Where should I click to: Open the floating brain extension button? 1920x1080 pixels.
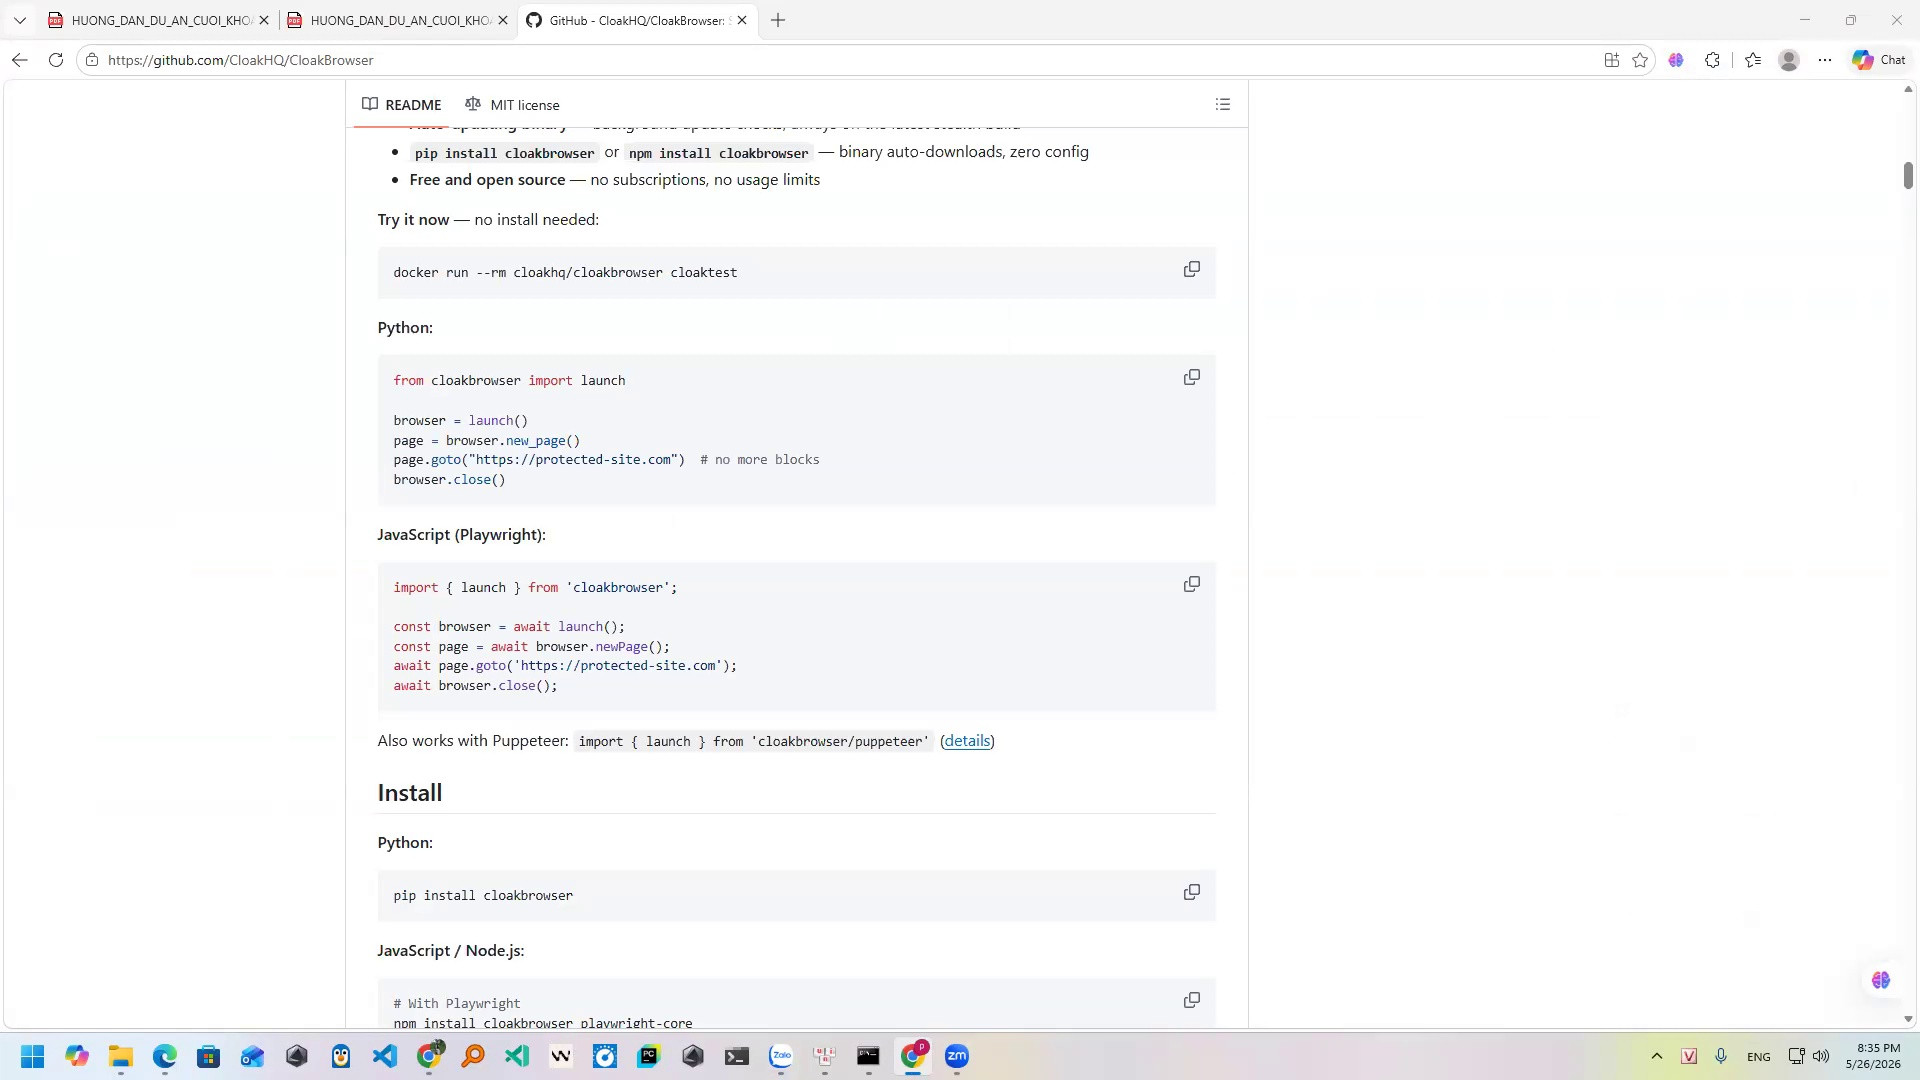1881,980
